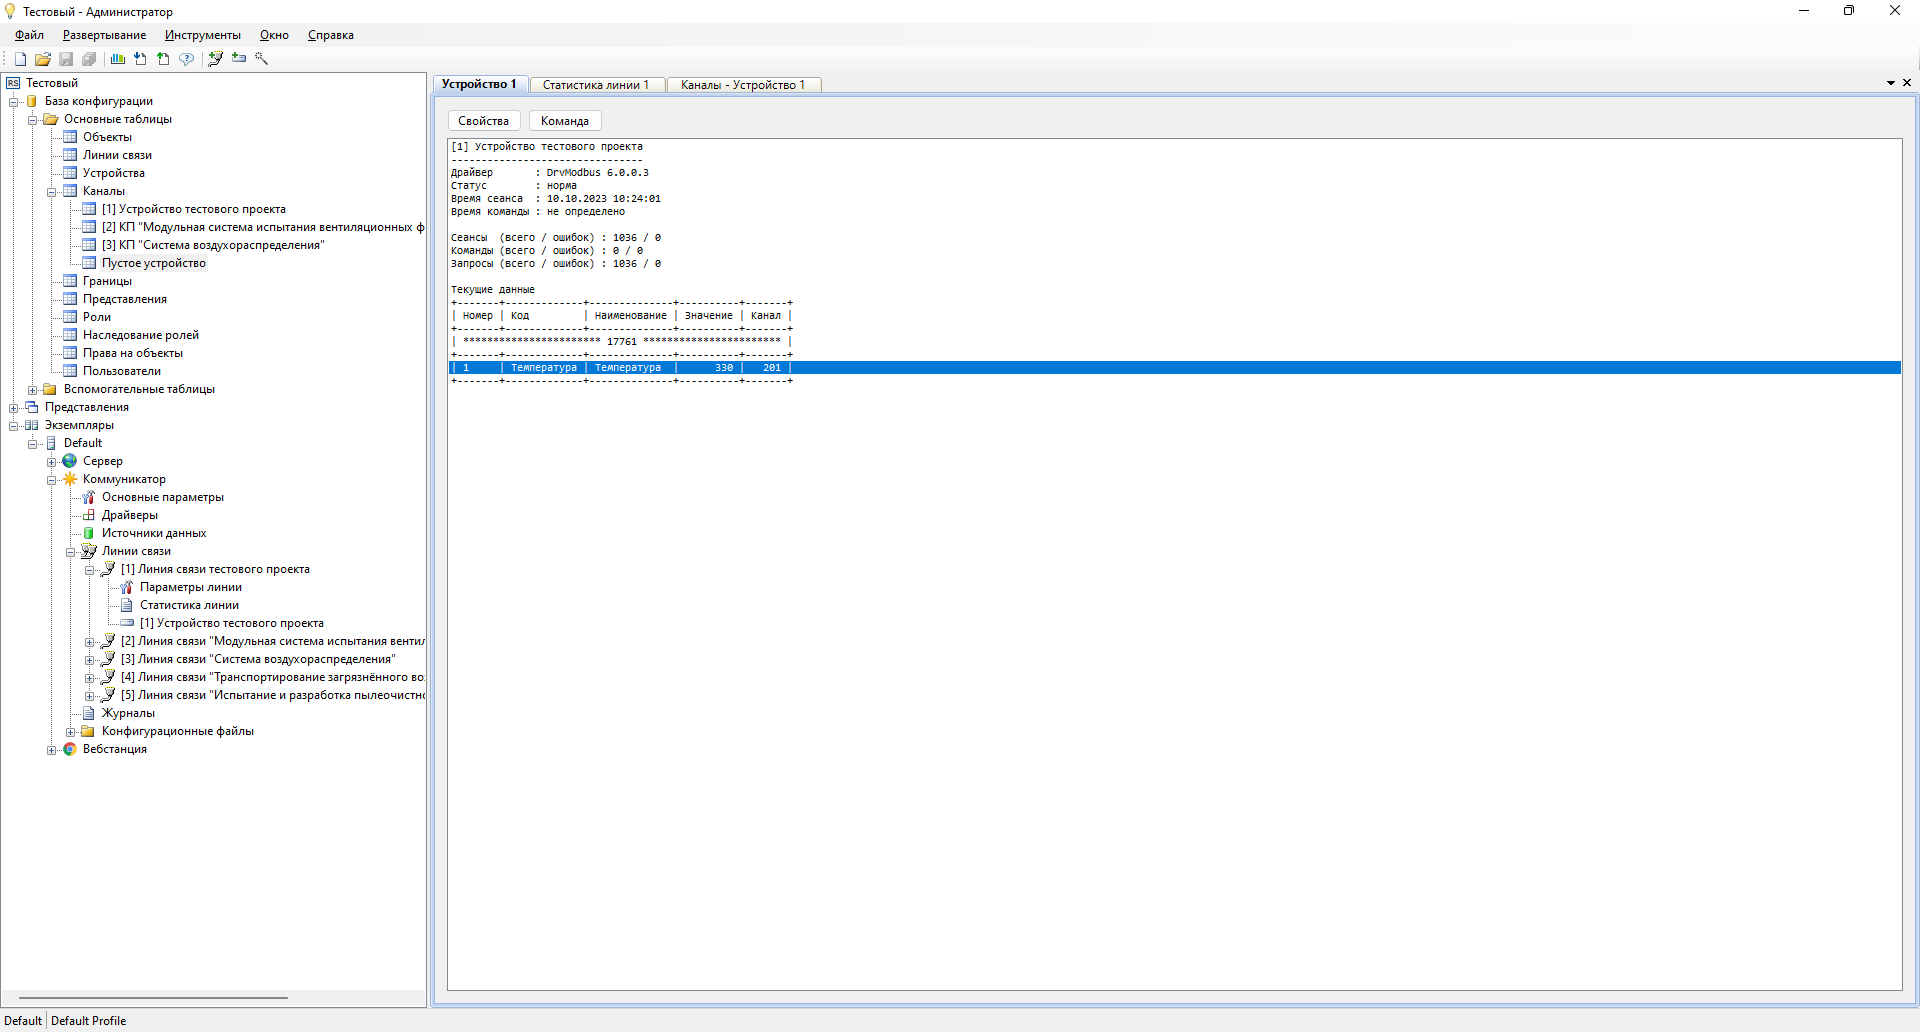Expand [4] Линия связи Транспортирование
This screenshot has height=1032, width=1920.
click(x=89, y=678)
